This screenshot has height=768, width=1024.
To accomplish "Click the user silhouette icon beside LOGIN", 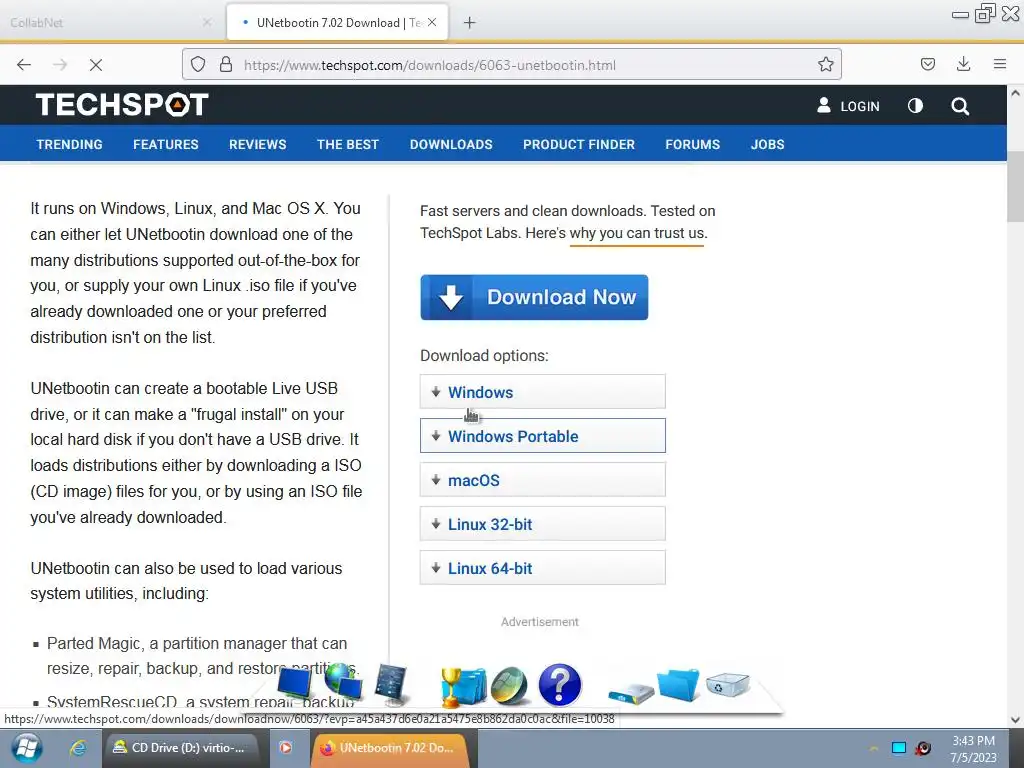I will (x=824, y=105).
